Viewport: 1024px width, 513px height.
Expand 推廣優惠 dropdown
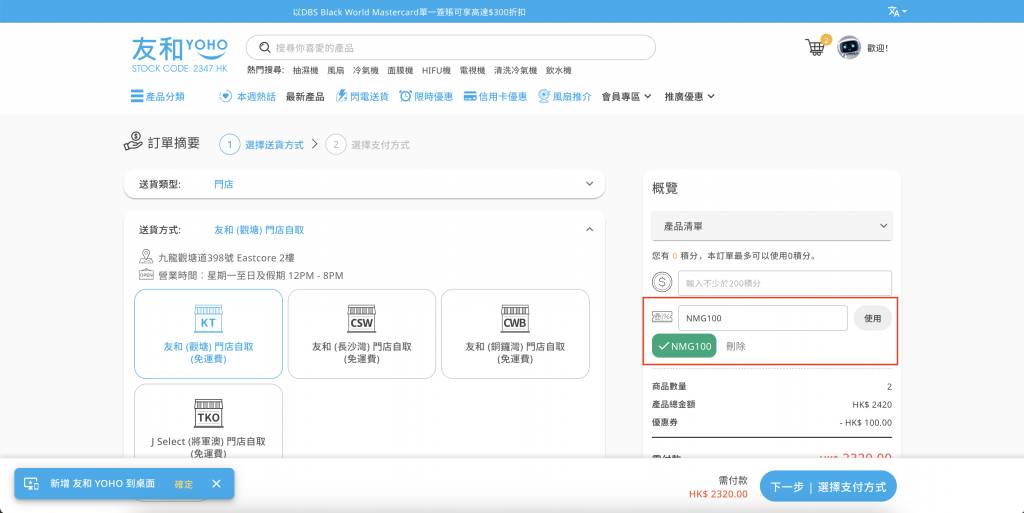[690, 97]
